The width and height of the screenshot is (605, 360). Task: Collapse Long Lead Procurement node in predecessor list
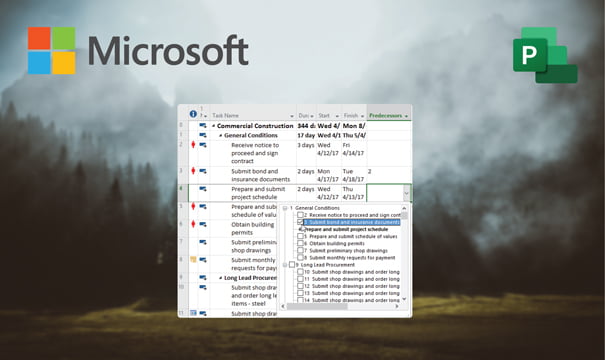(x=285, y=265)
